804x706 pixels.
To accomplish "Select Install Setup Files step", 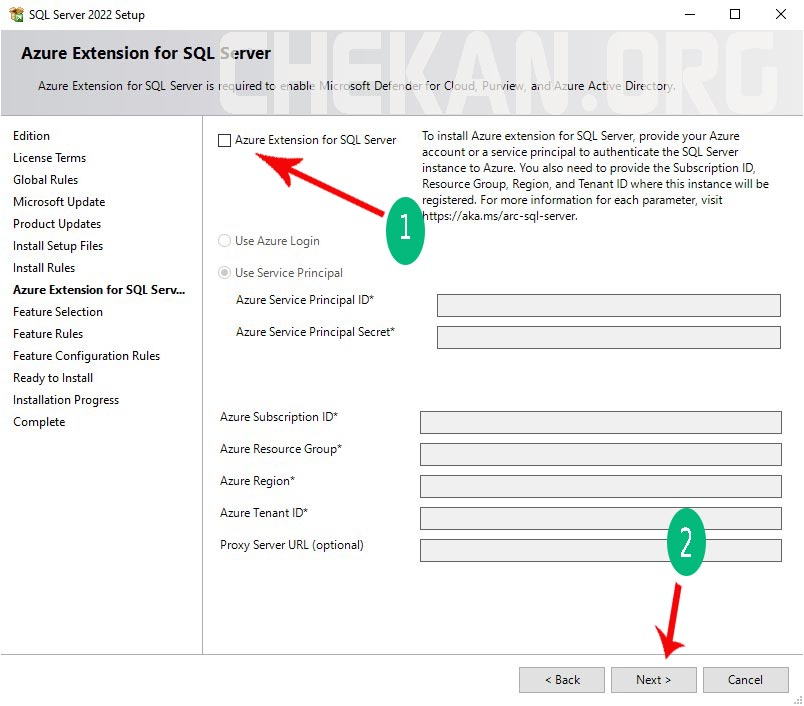I will (58, 246).
